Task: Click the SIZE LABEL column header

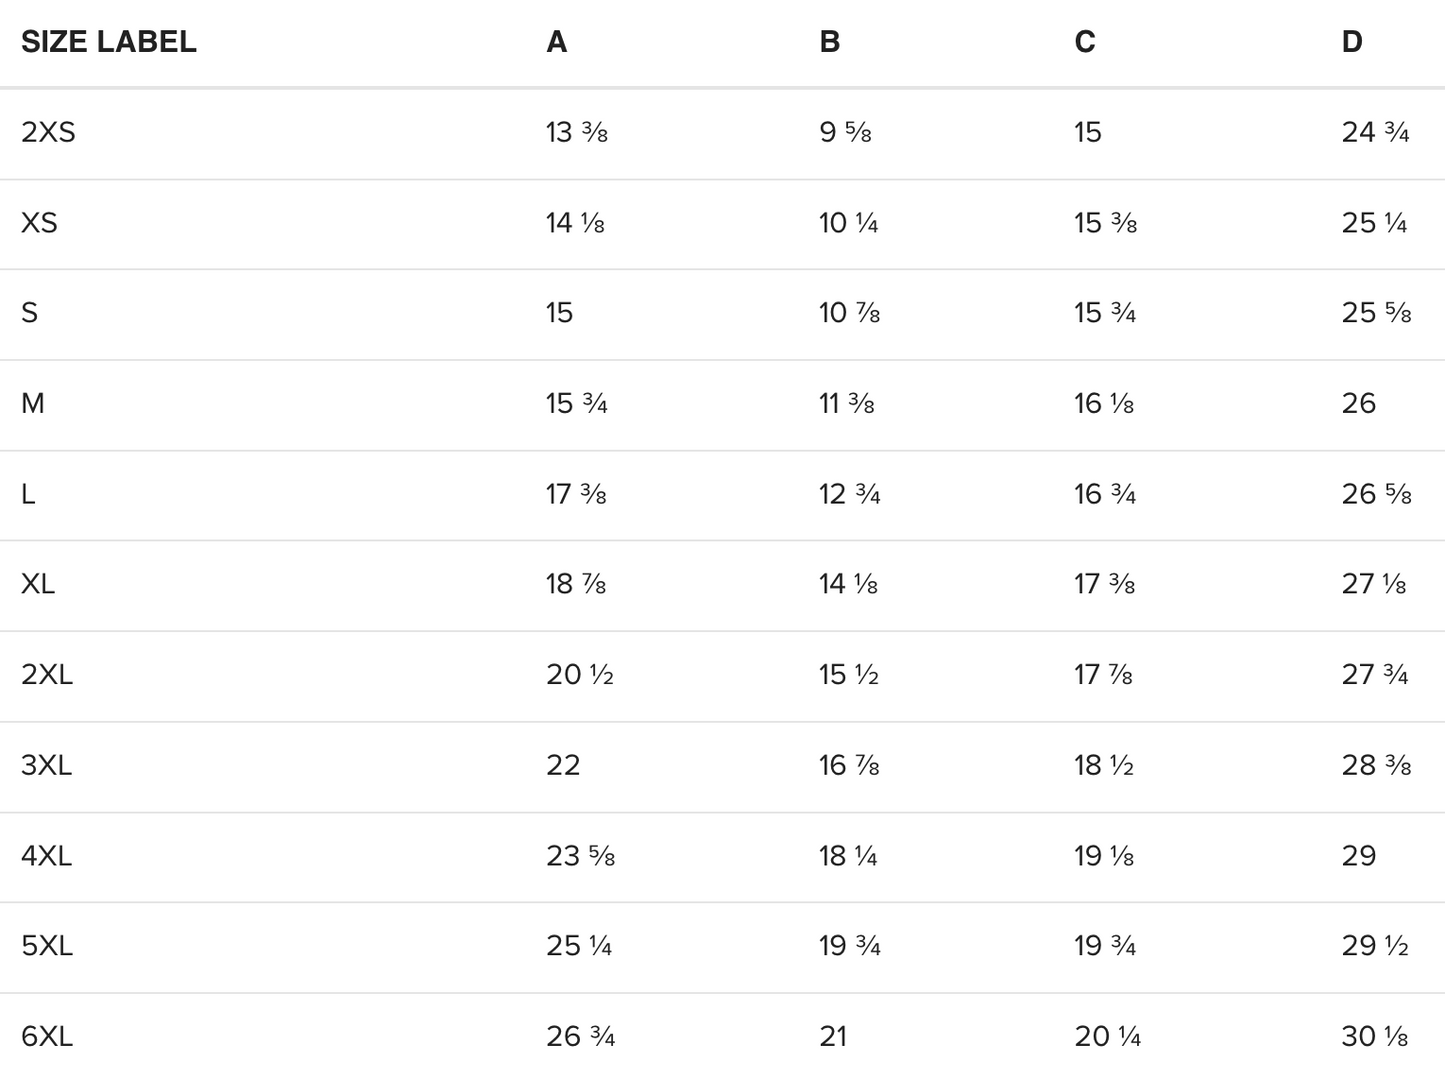Action: point(108,42)
